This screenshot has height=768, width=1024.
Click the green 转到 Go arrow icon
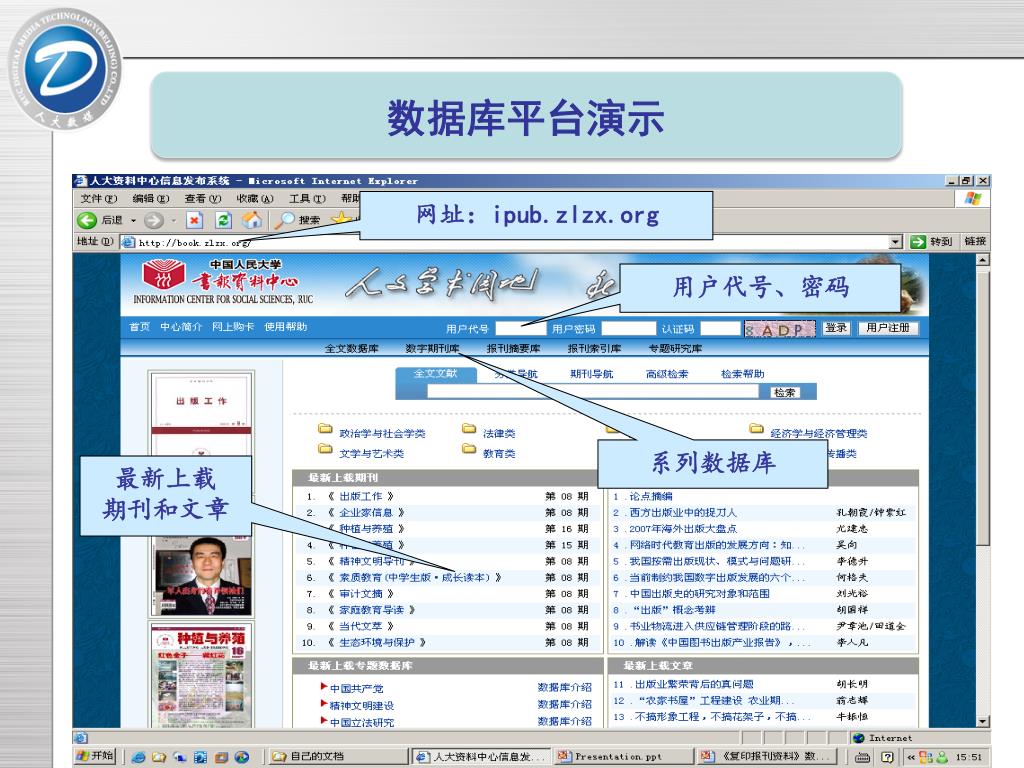point(918,242)
